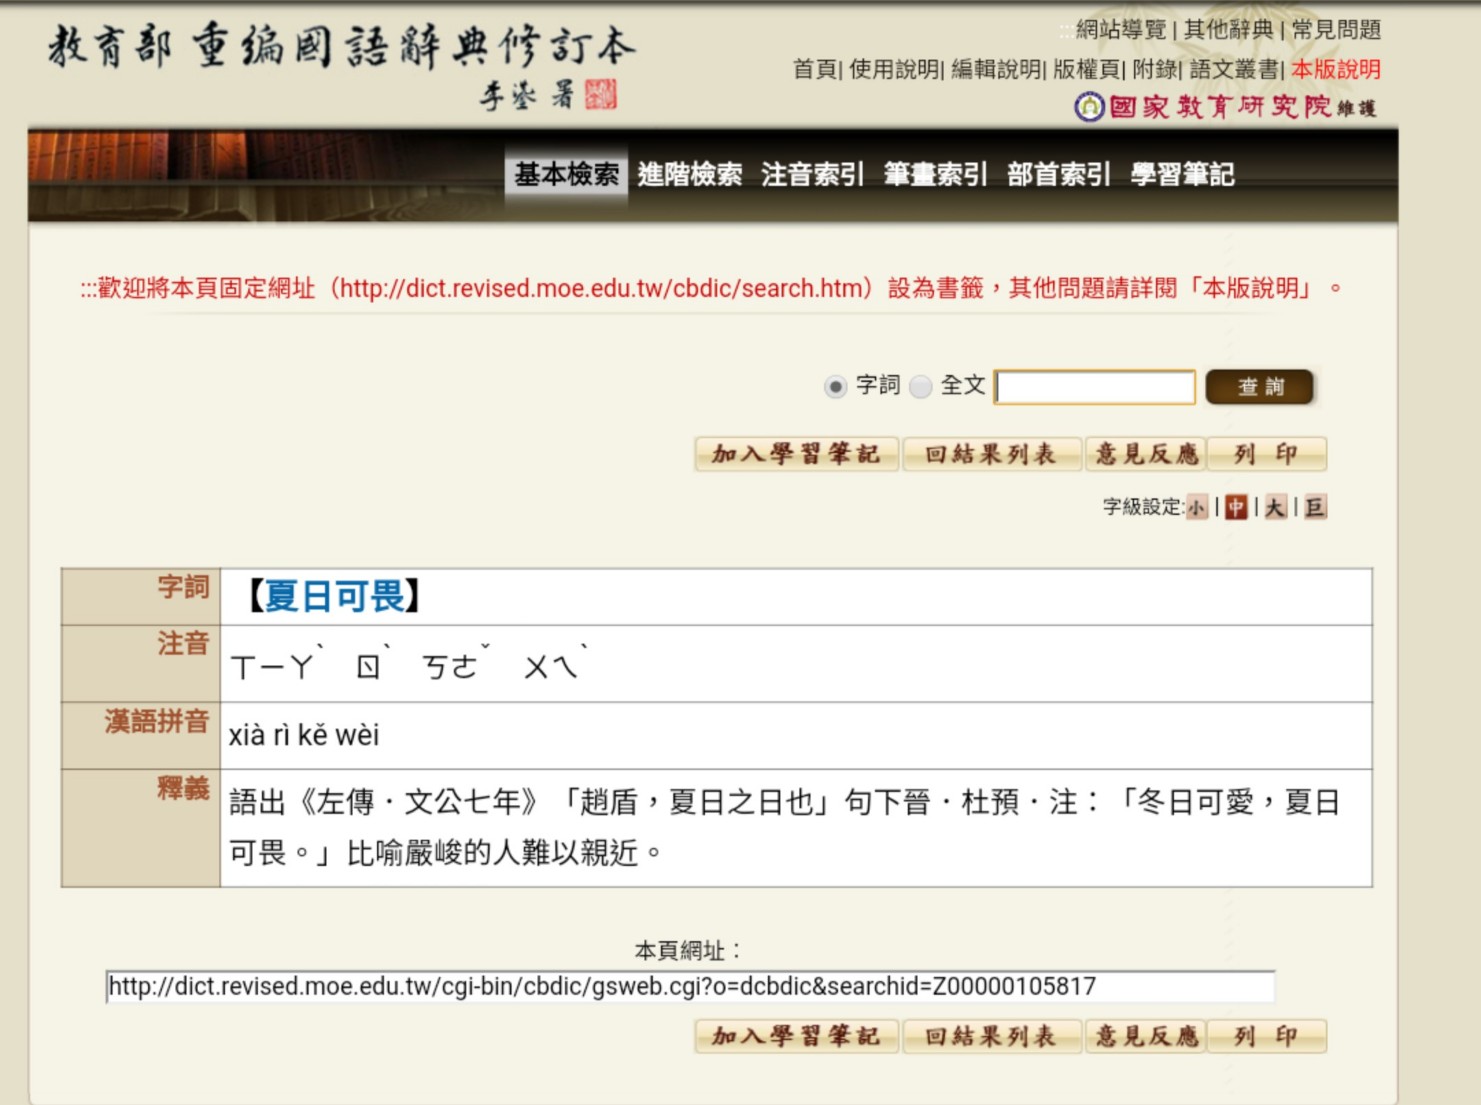The height and width of the screenshot is (1105, 1481).
Task: Open the red 本版說明 link
Action: pos(1336,69)
